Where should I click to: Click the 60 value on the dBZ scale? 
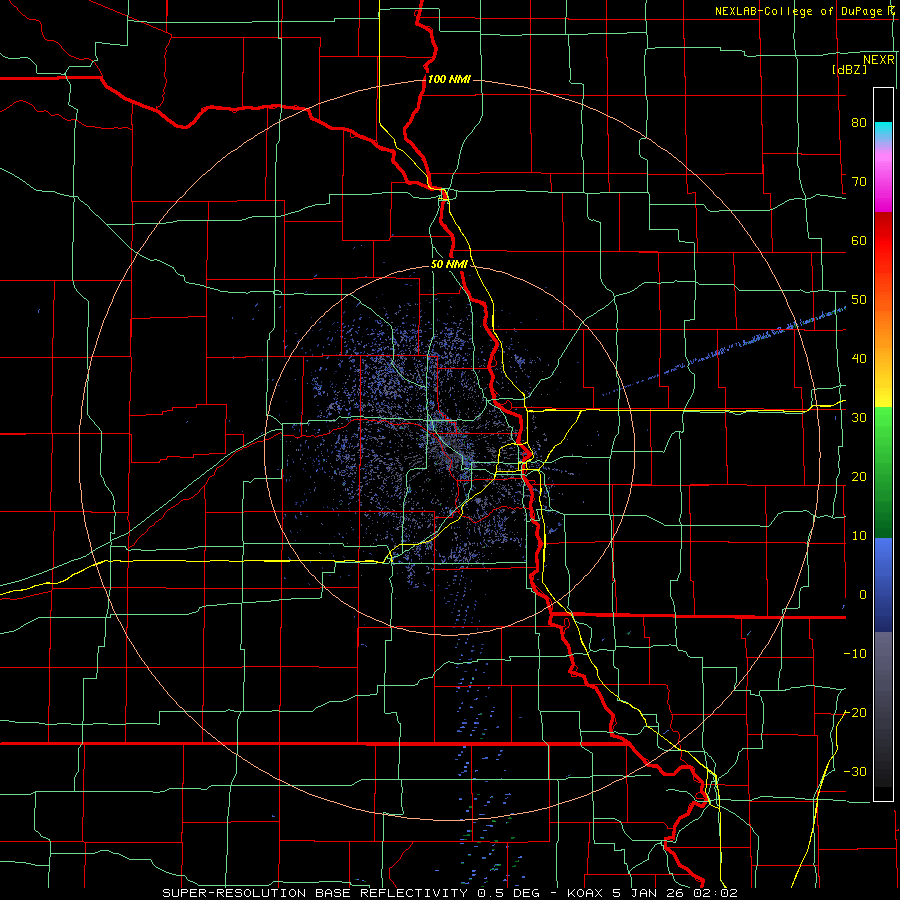pos(859,240)
